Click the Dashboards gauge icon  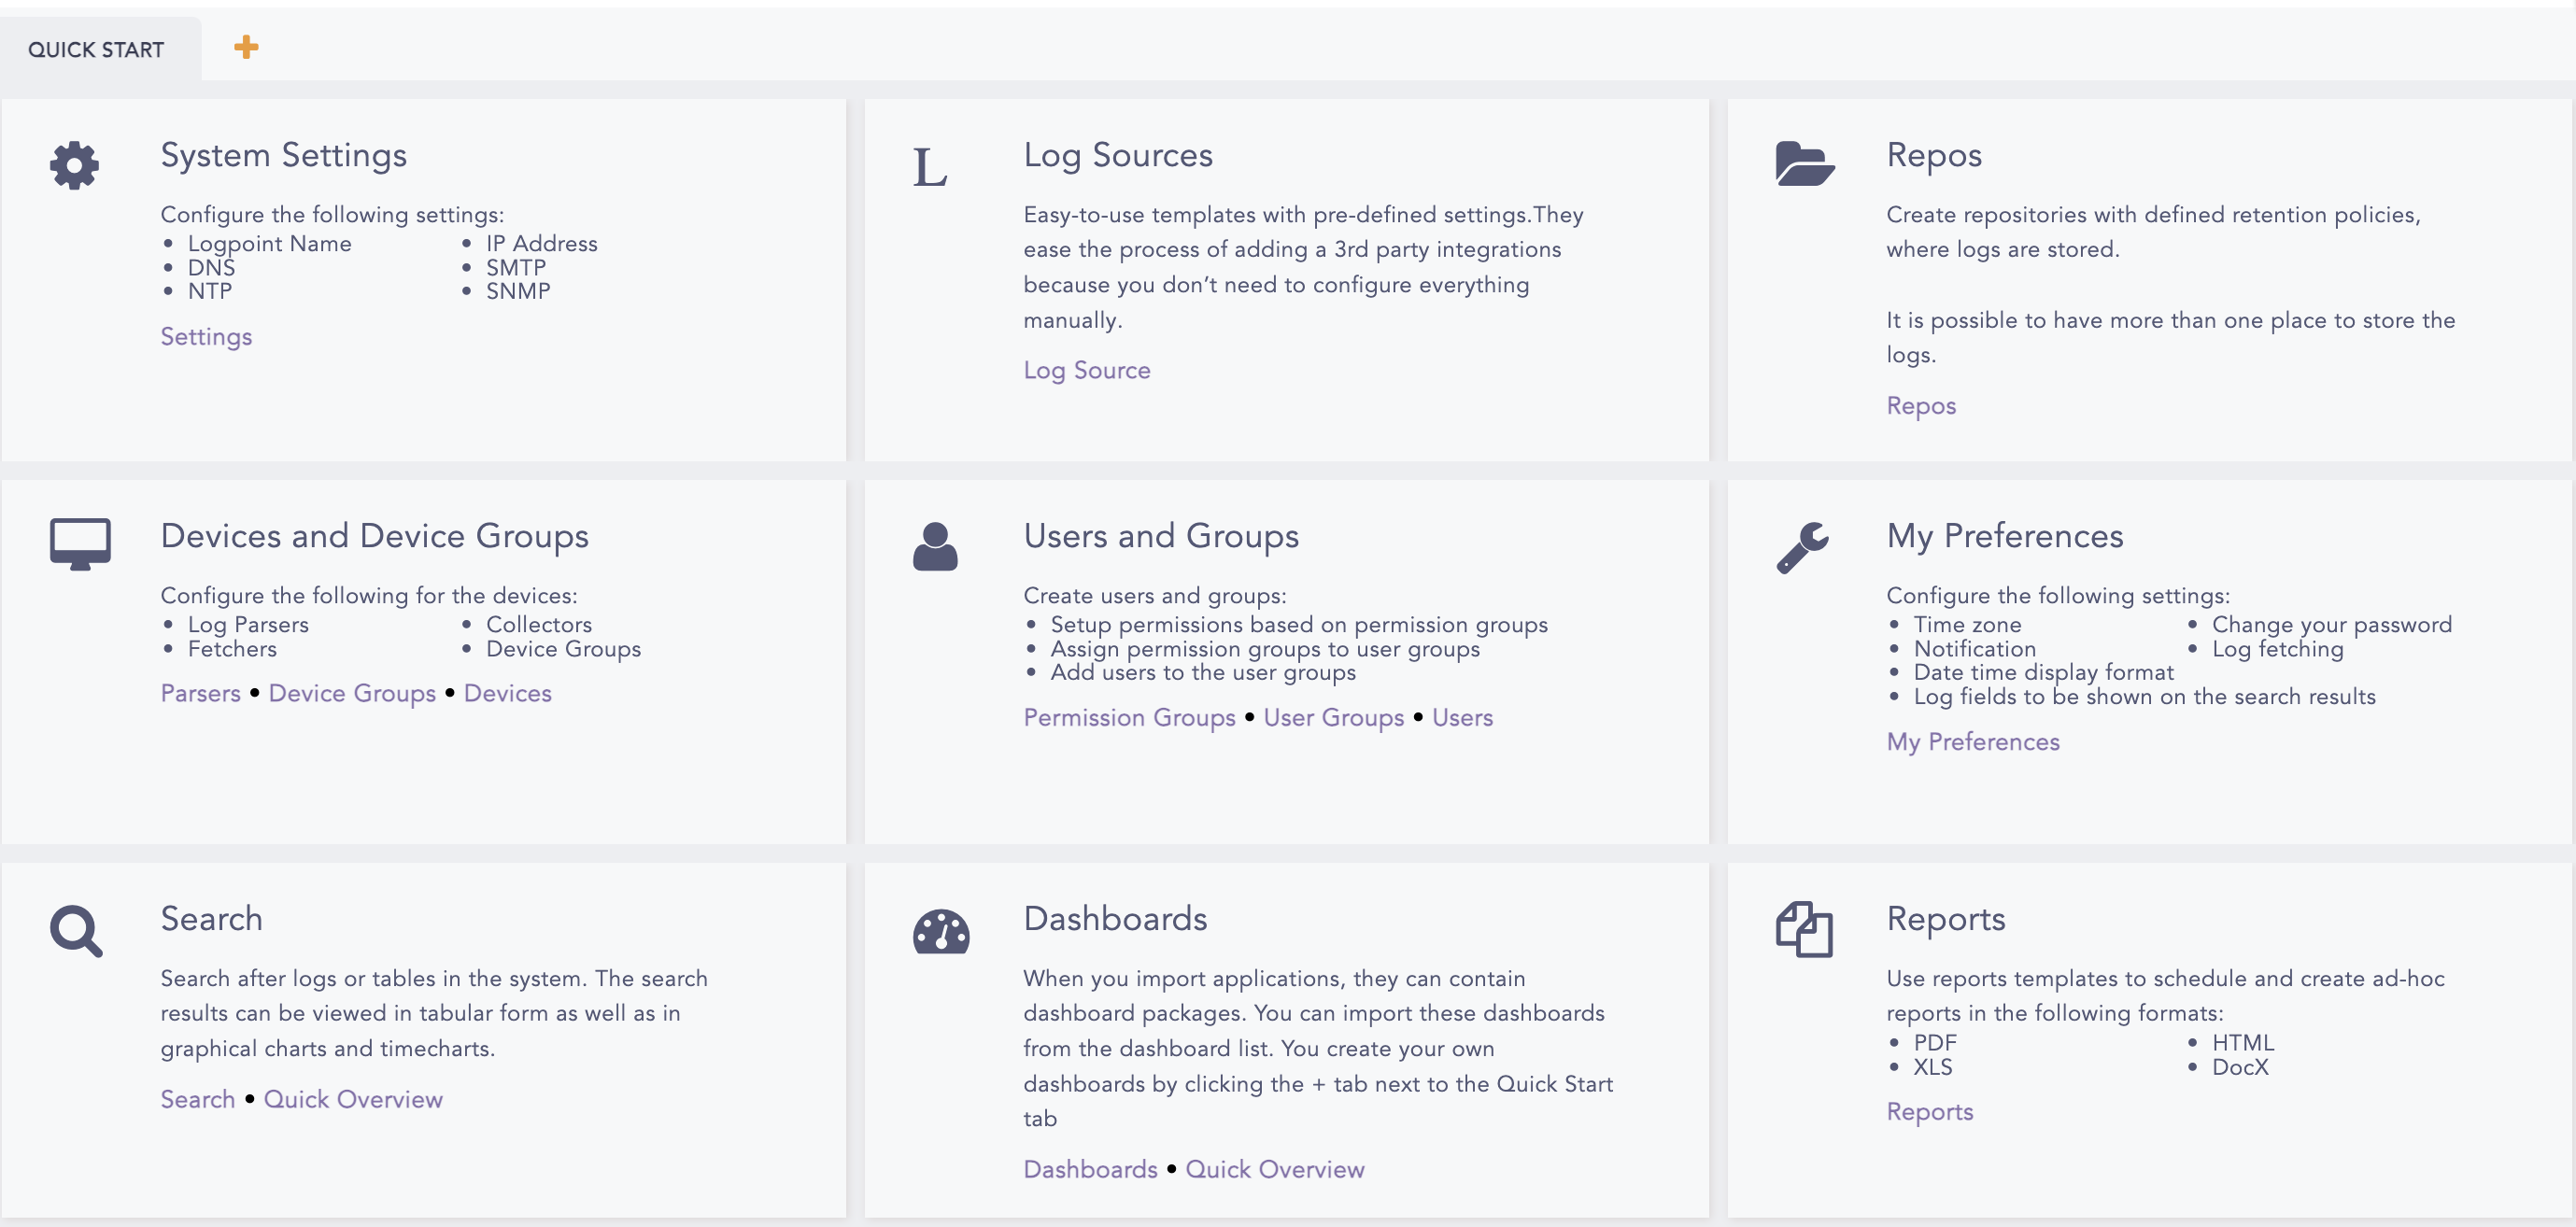click(940, 932)
